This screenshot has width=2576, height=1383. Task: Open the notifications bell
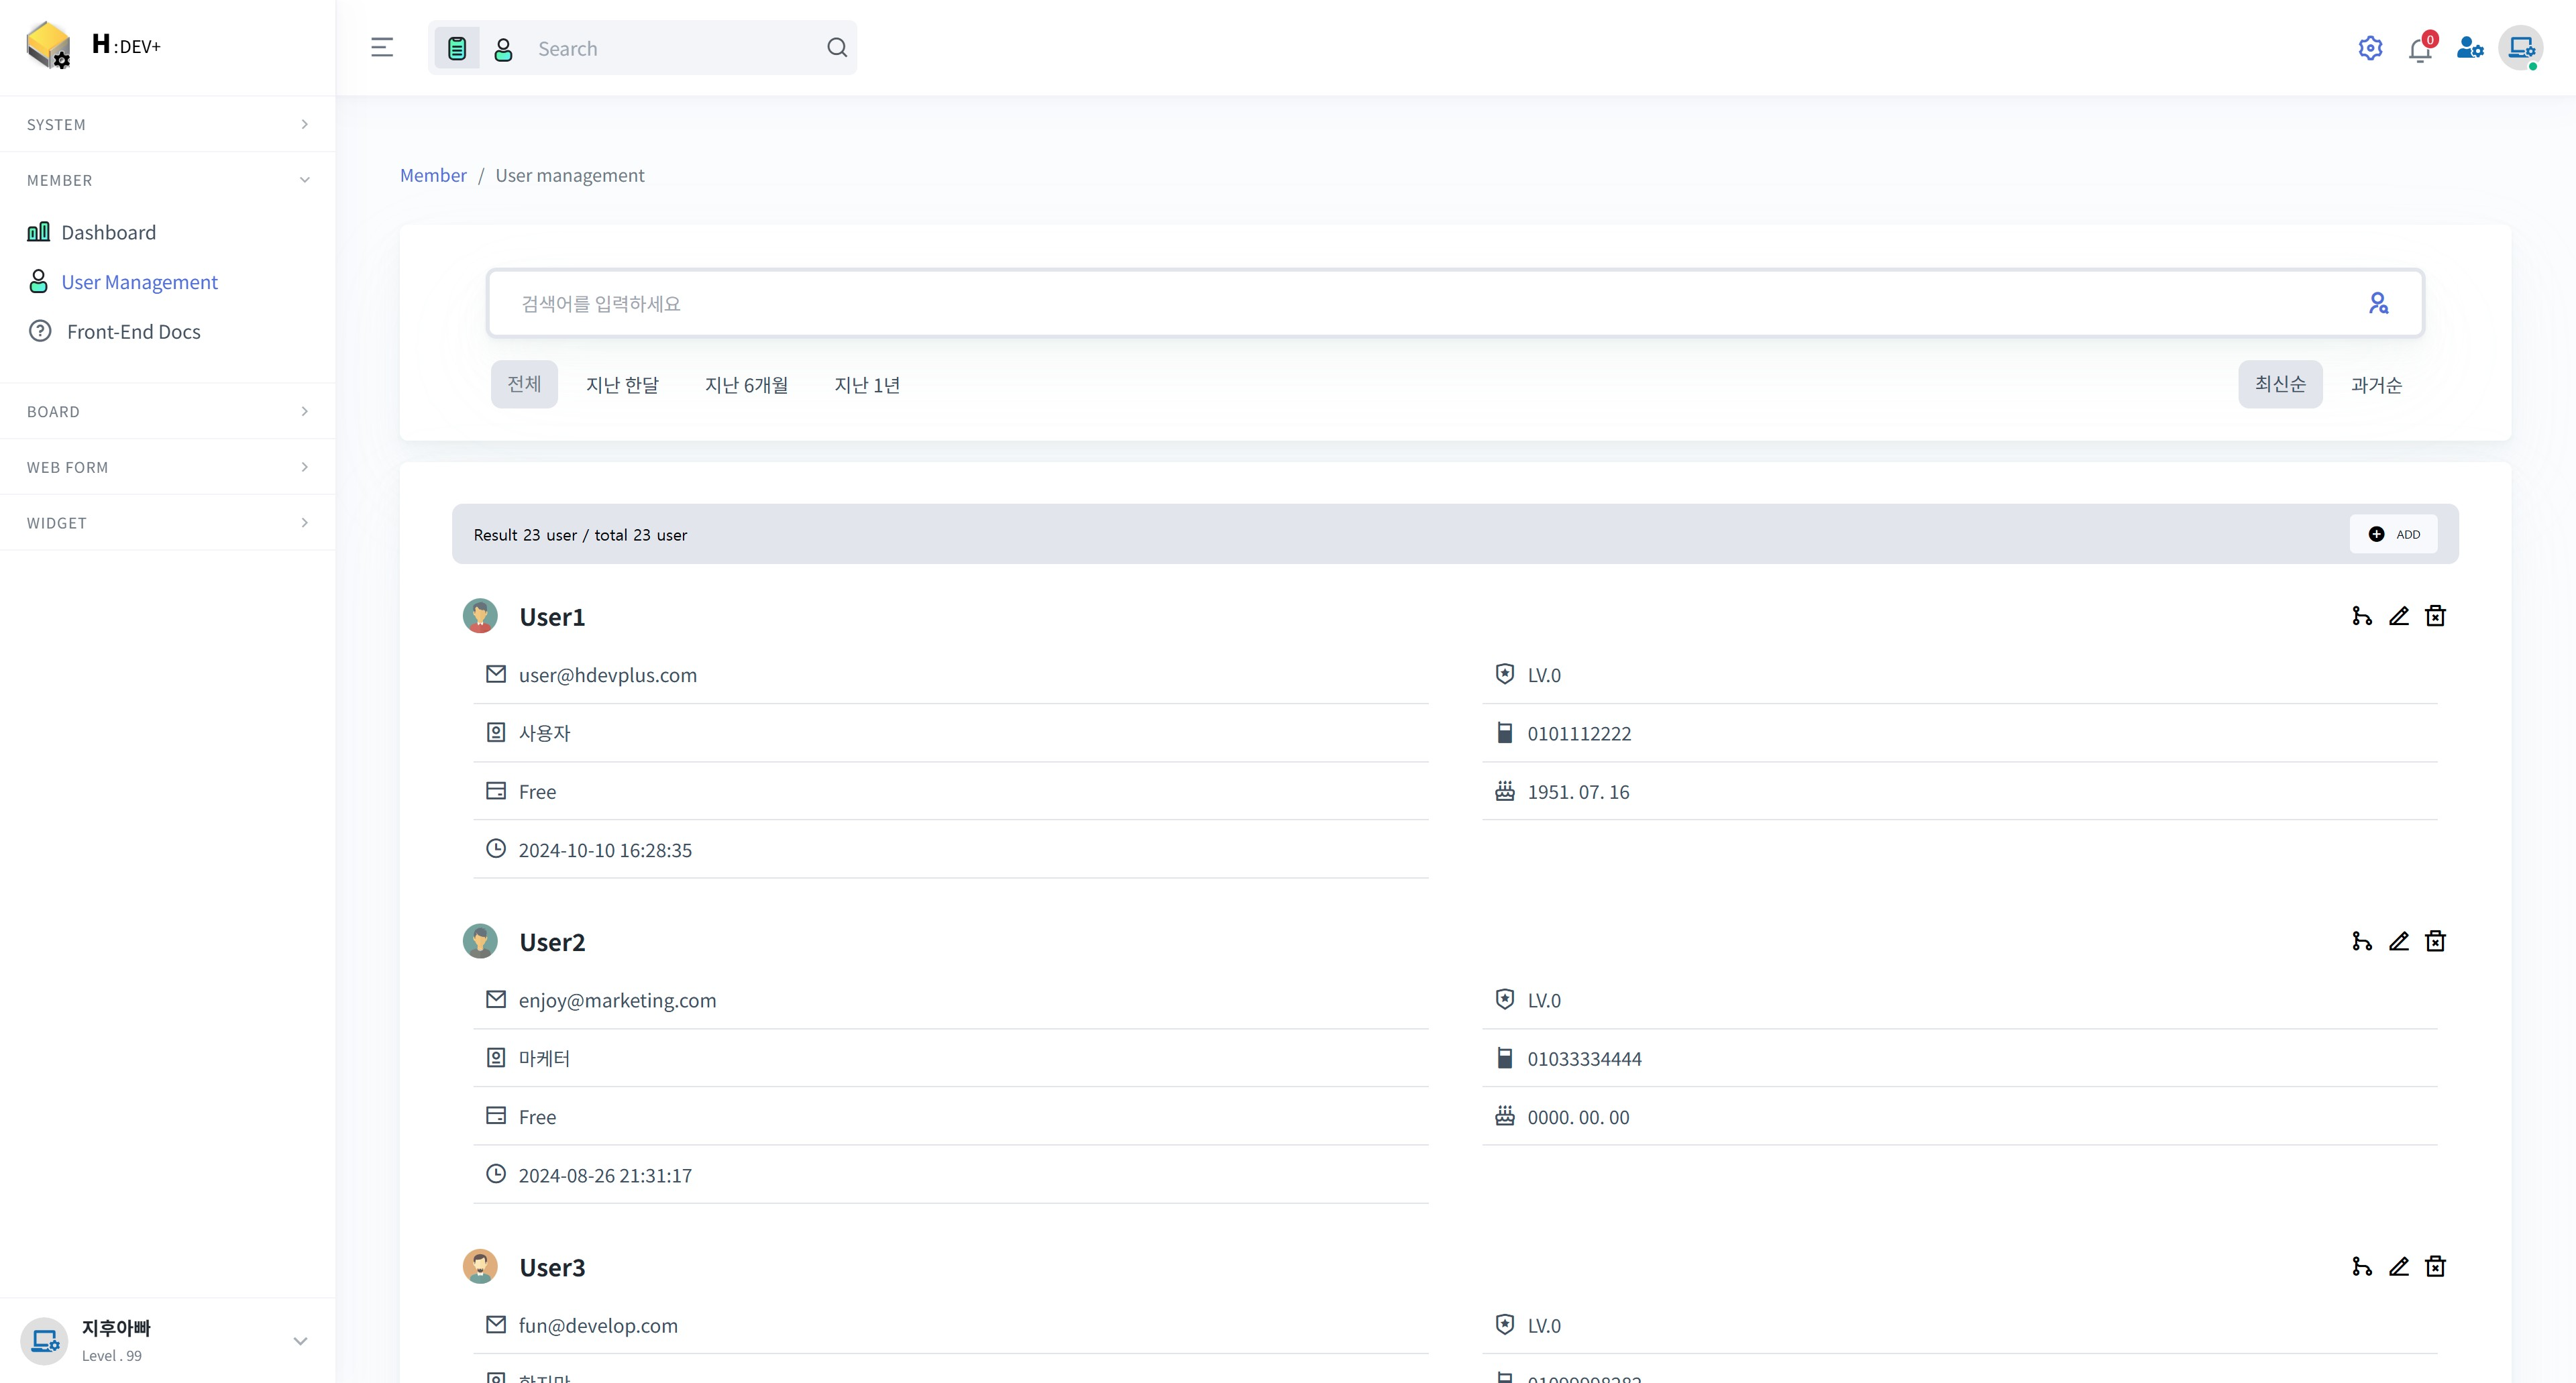(2420, 48)
